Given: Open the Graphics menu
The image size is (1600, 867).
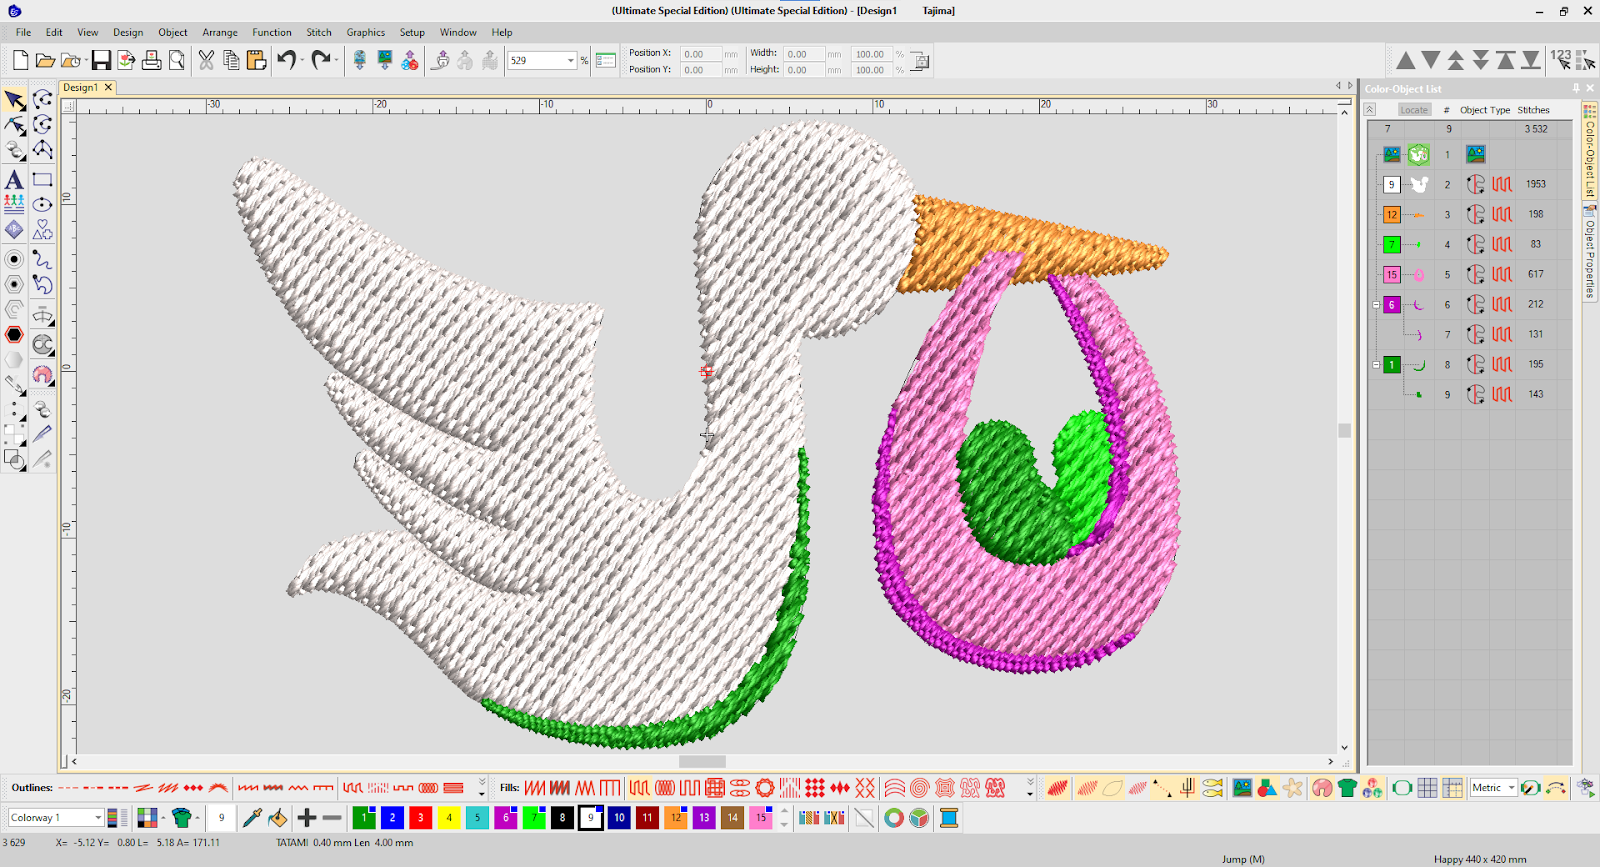Looking at the screenshot, I should [x=366, y=32].
